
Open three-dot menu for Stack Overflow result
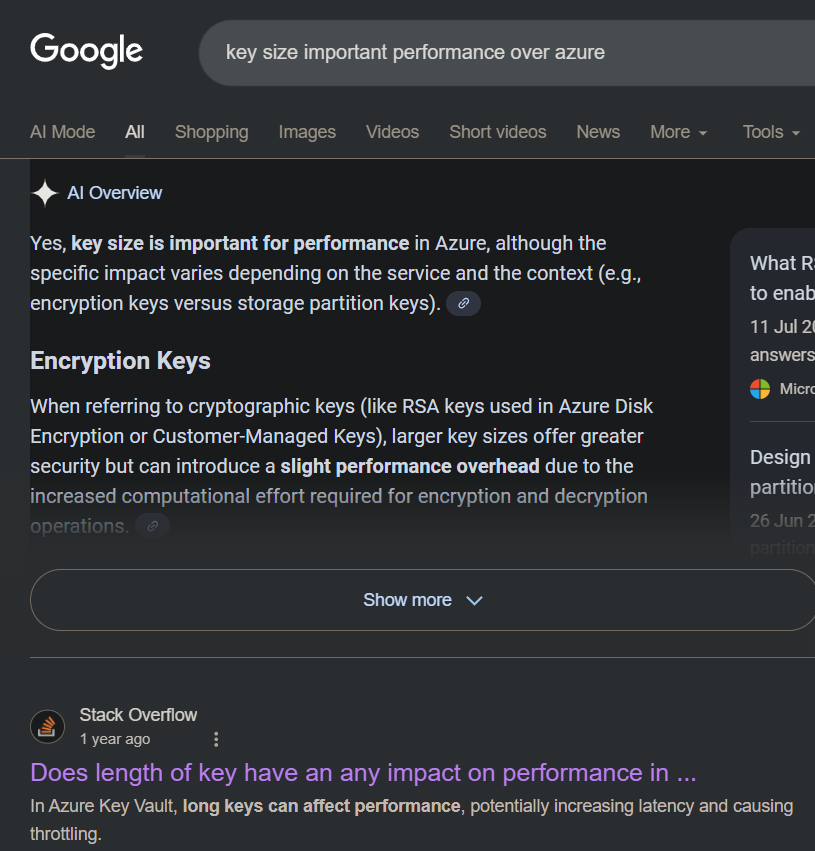pyautogui.click(x=216, y=740)
